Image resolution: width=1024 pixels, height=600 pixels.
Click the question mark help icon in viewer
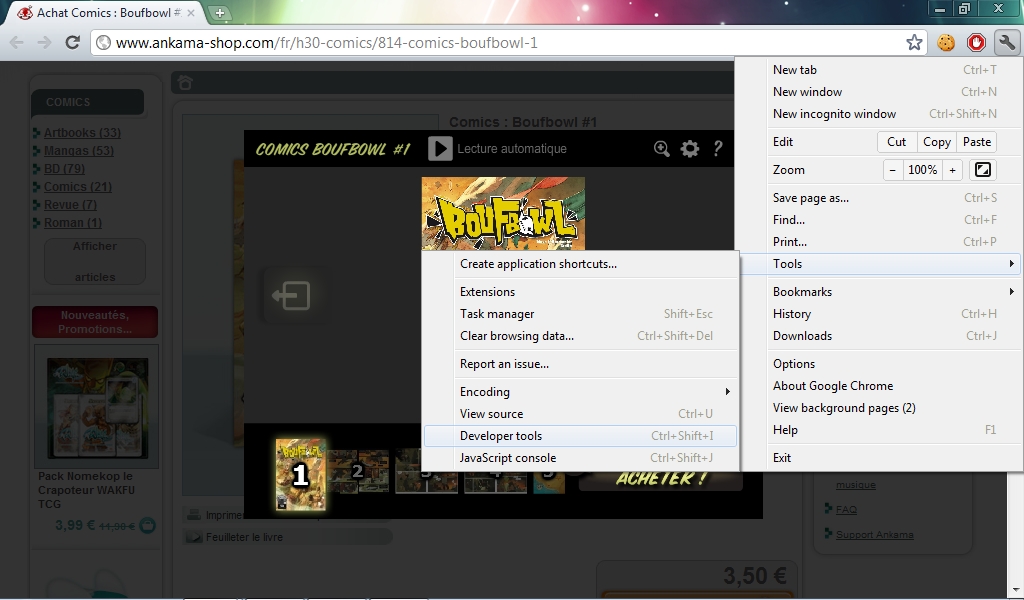pos(717,149)
